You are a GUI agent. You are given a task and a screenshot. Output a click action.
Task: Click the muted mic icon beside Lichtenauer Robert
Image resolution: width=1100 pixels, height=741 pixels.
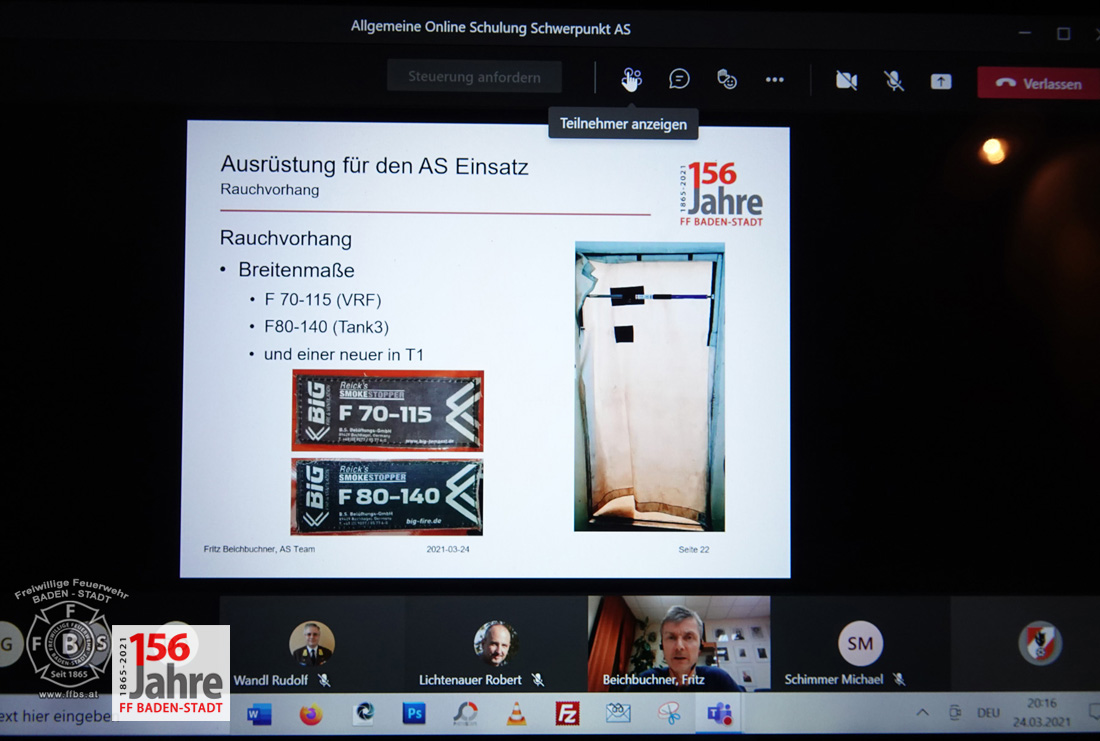pos(537,679)
